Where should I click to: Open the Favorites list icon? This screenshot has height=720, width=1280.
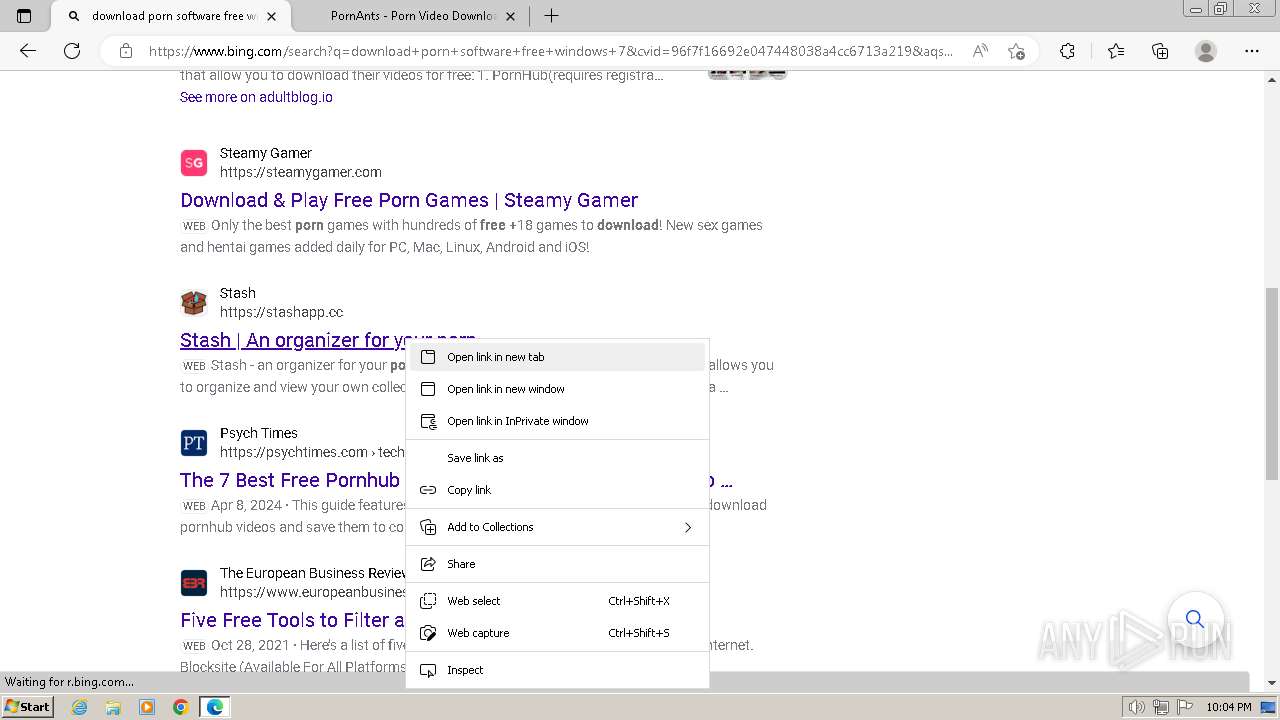coord(1116,51)
